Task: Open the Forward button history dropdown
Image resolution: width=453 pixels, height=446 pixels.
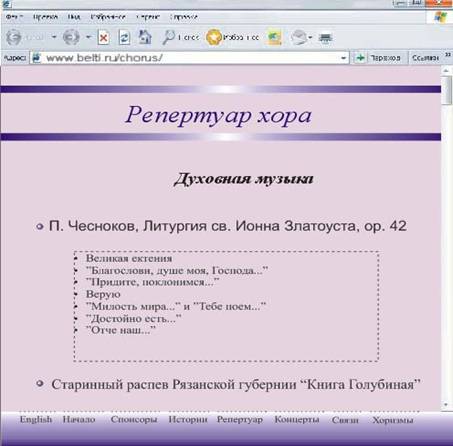Action: (x=88, y=37)
